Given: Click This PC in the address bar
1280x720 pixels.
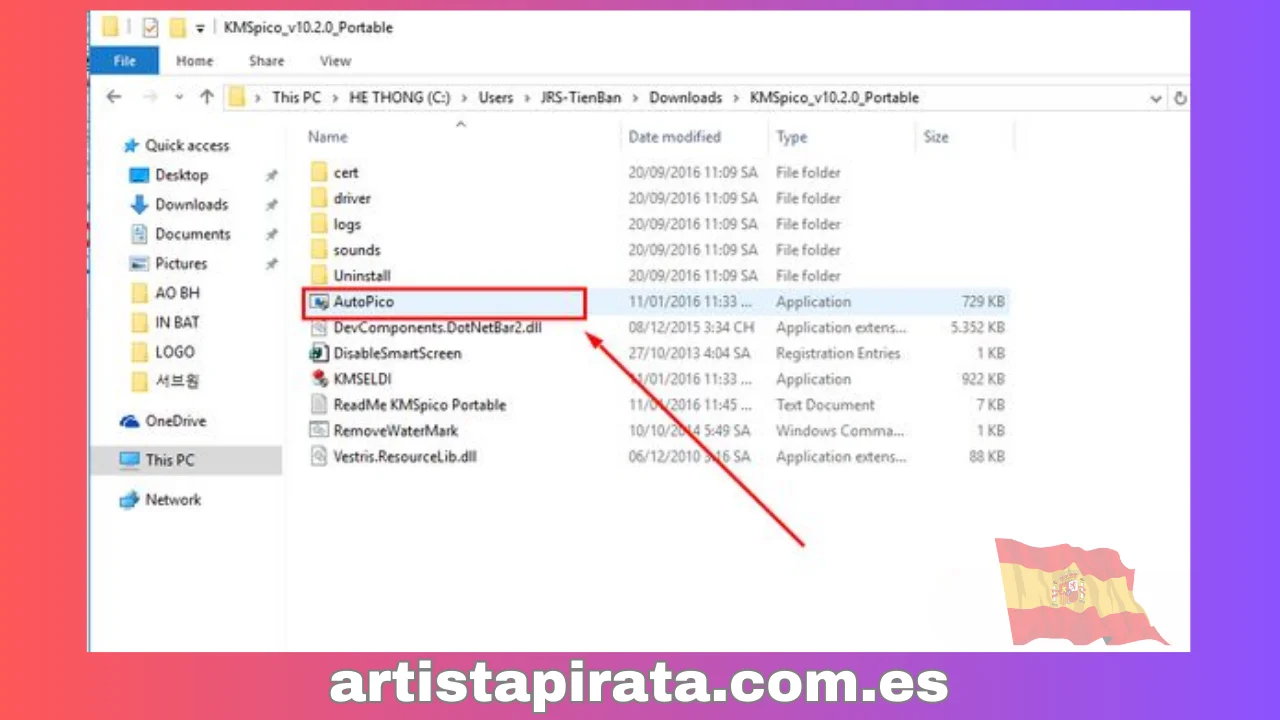Looking at the screenshot, I should (x=296, y=97).
